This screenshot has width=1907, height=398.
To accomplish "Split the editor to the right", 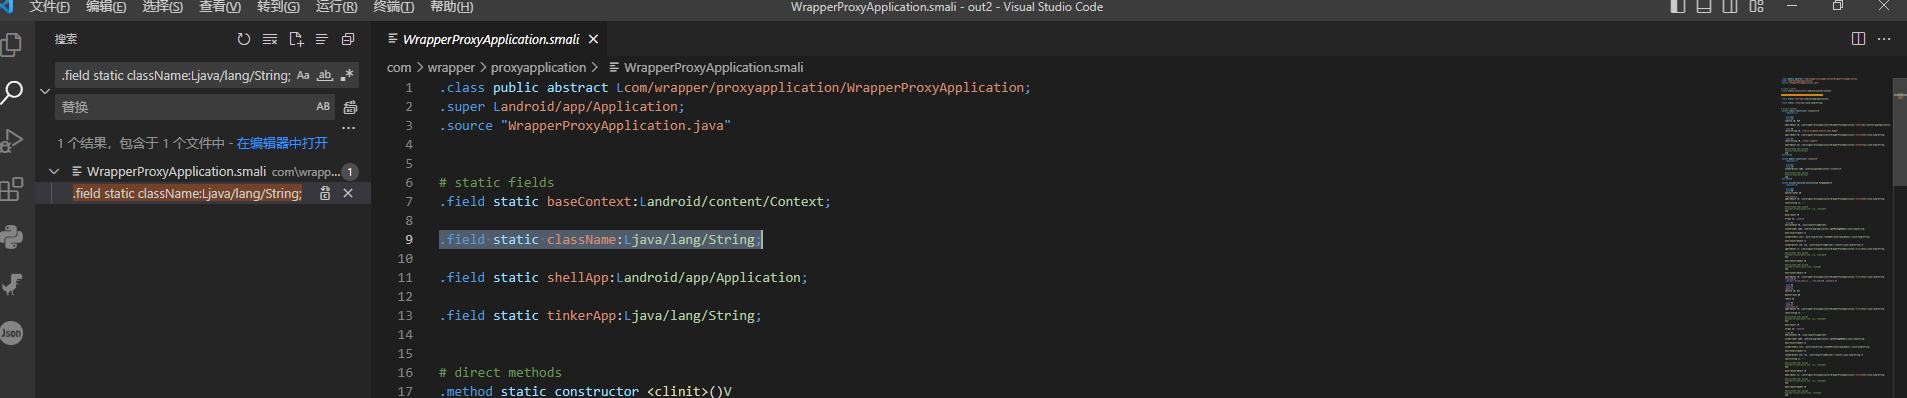I will (1858, 39).
